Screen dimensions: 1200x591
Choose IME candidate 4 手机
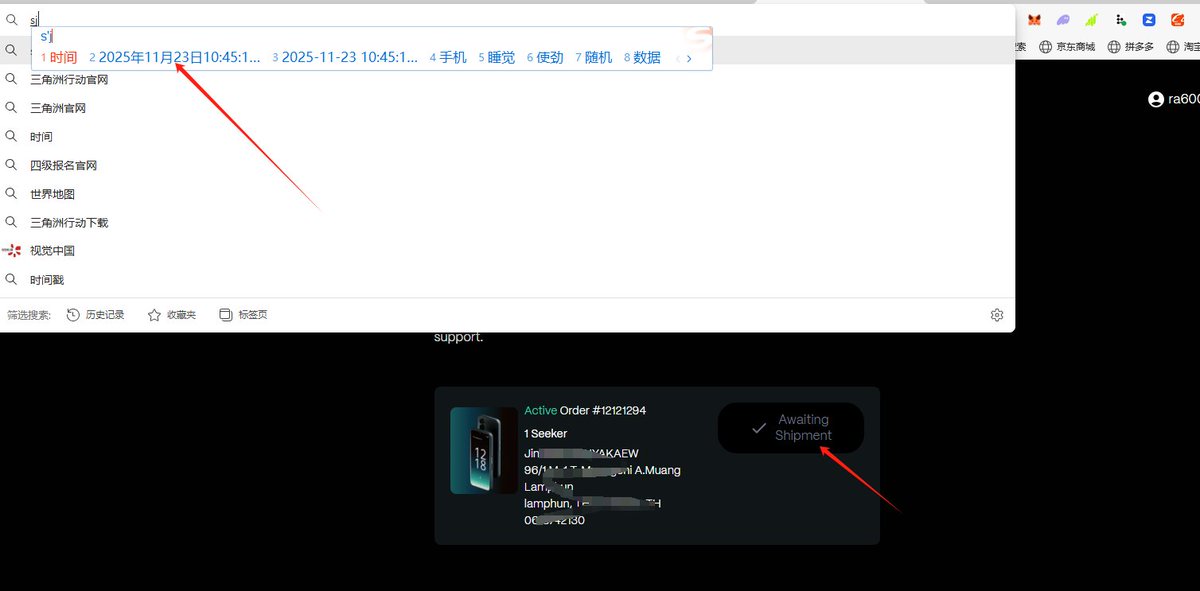[448, 58]
